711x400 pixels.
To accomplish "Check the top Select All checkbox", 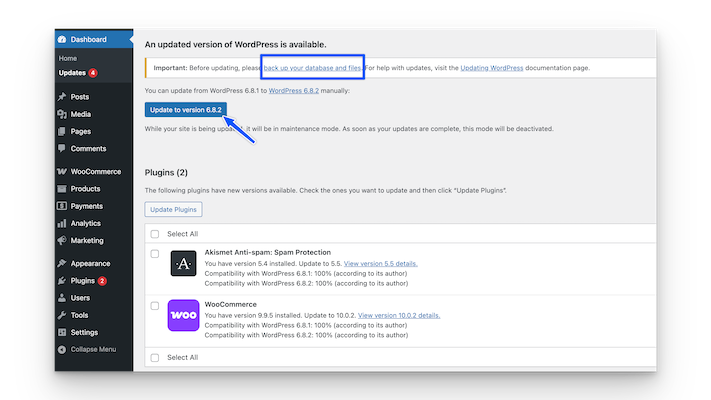I will point(154,234).
